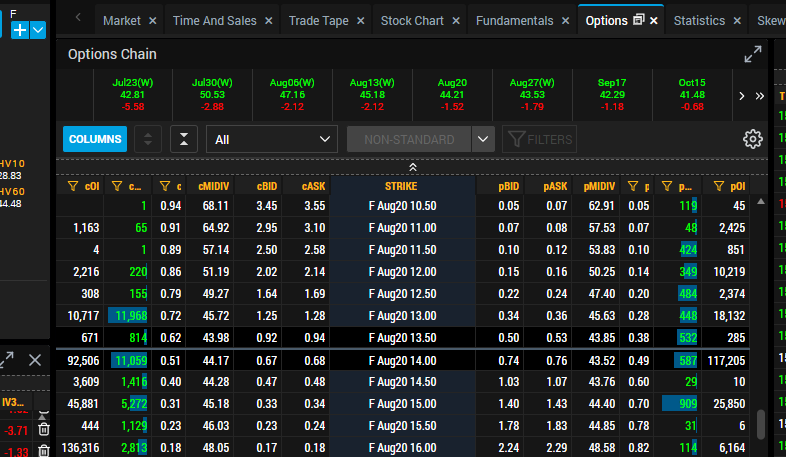Jump to last expirations with double arrow
786x457 pixels.
click(x=759, y=96)
